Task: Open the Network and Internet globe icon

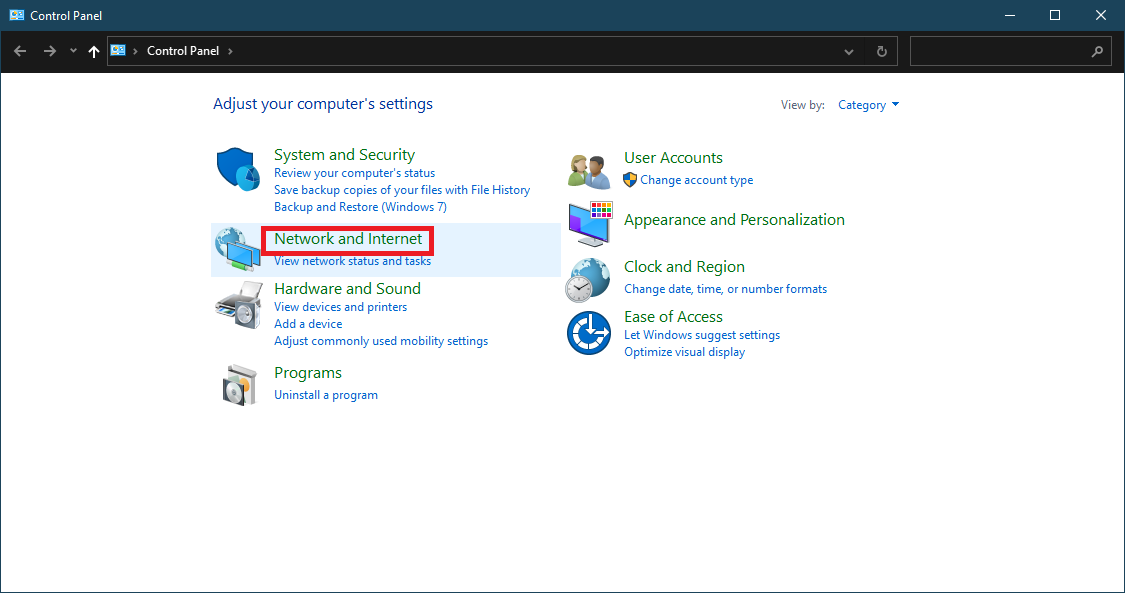Action: pyautogui.click(x=238, y=250)
